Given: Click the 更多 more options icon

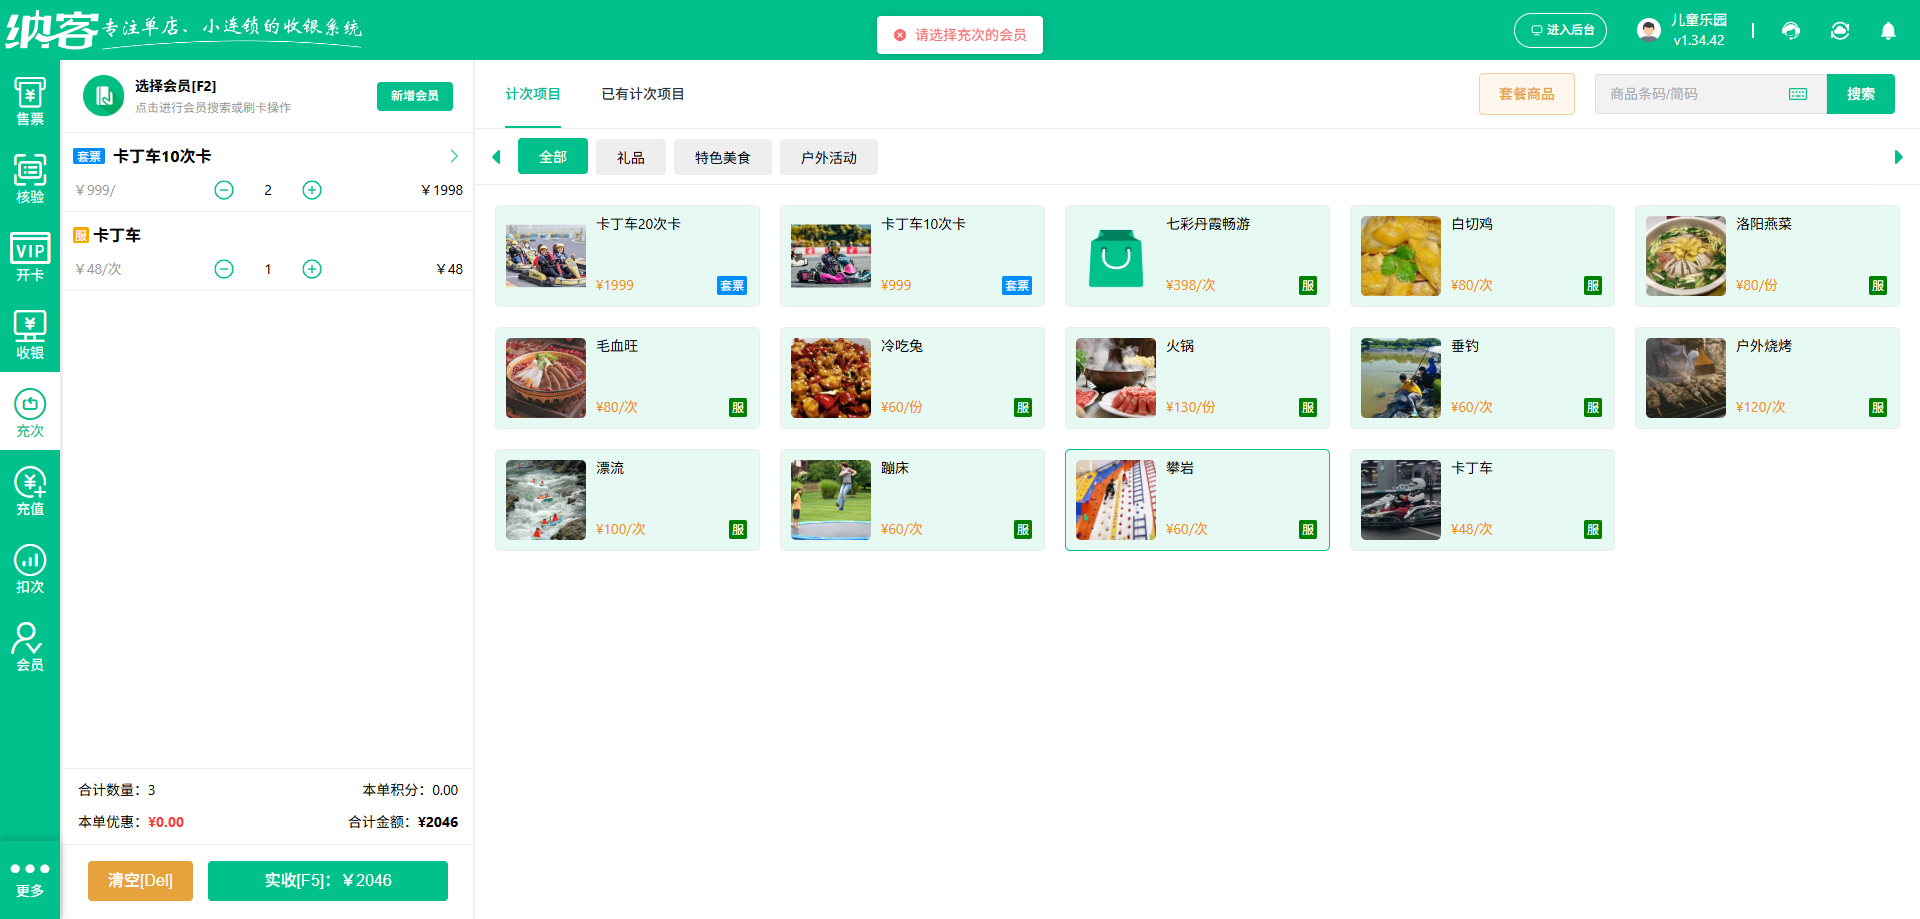Looking at the screenshot, I should [29, 878].
